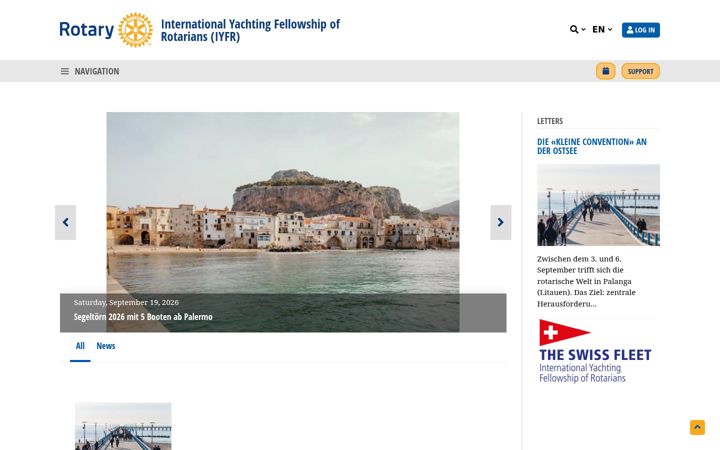
Task: Expand the EN language selector
Action: click(x=602, y=29)
